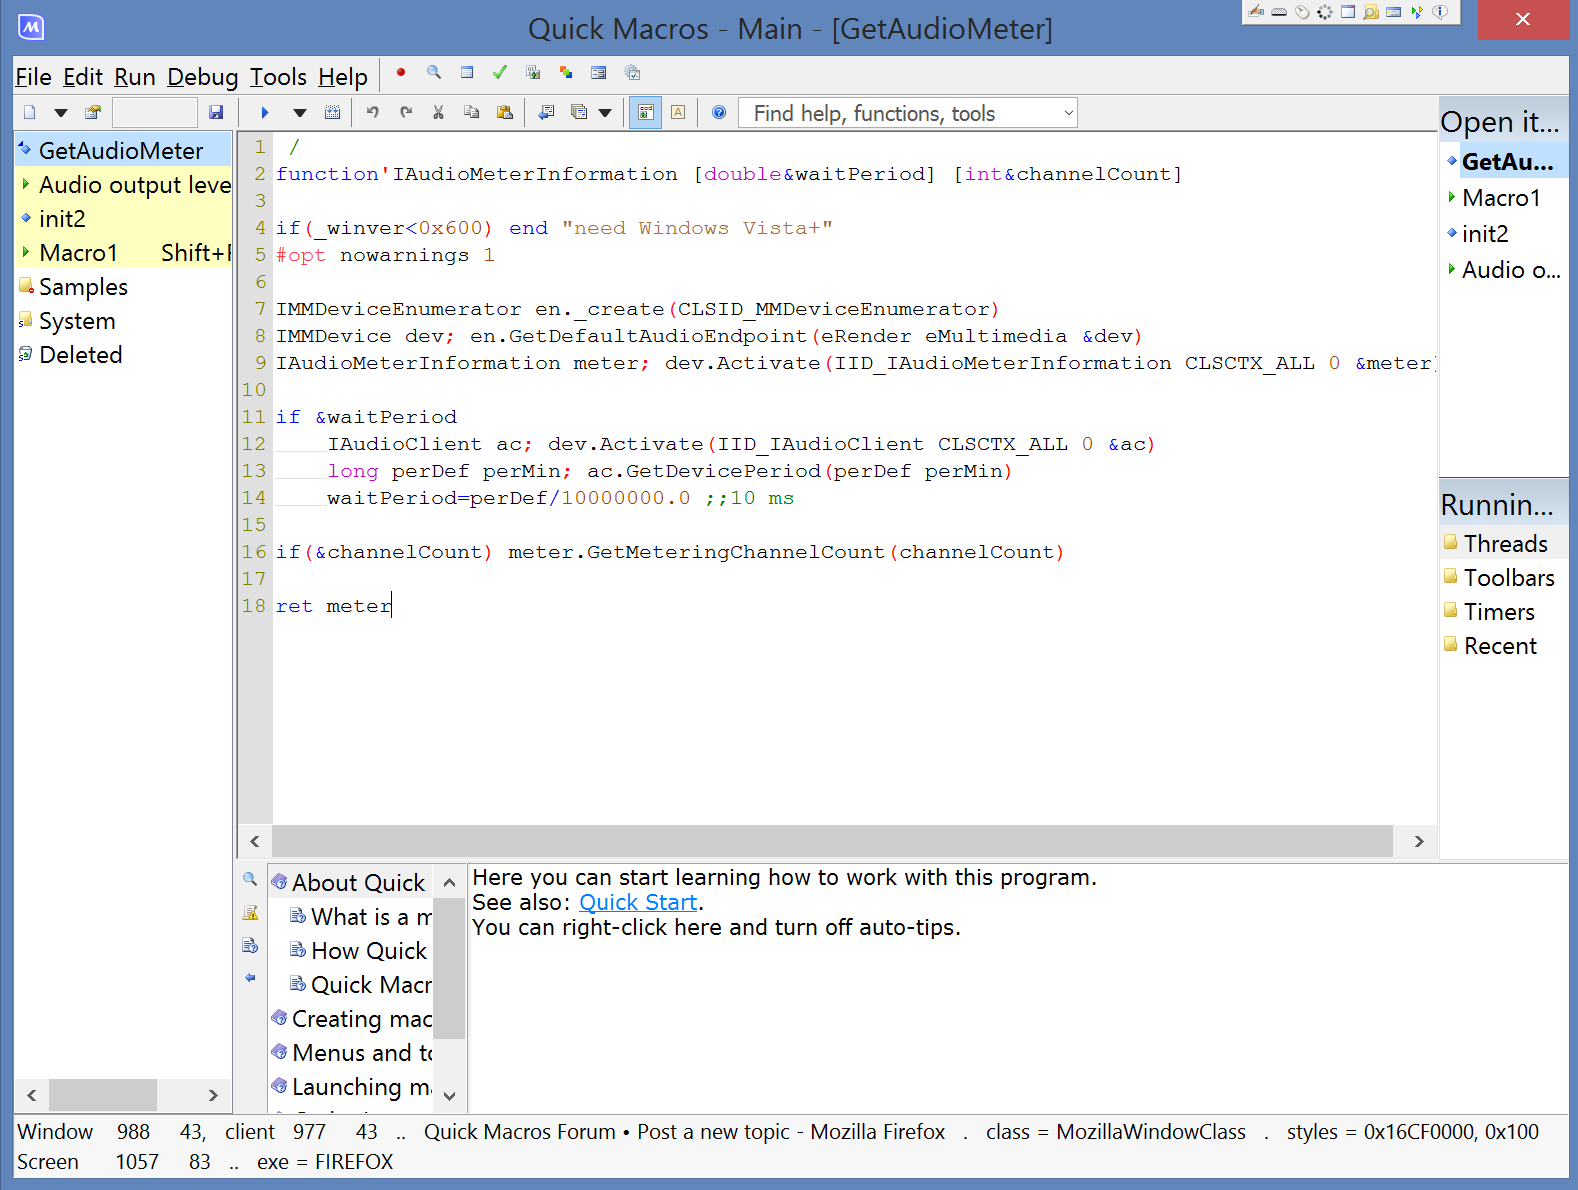Open the Tools menu

[278, 77]
